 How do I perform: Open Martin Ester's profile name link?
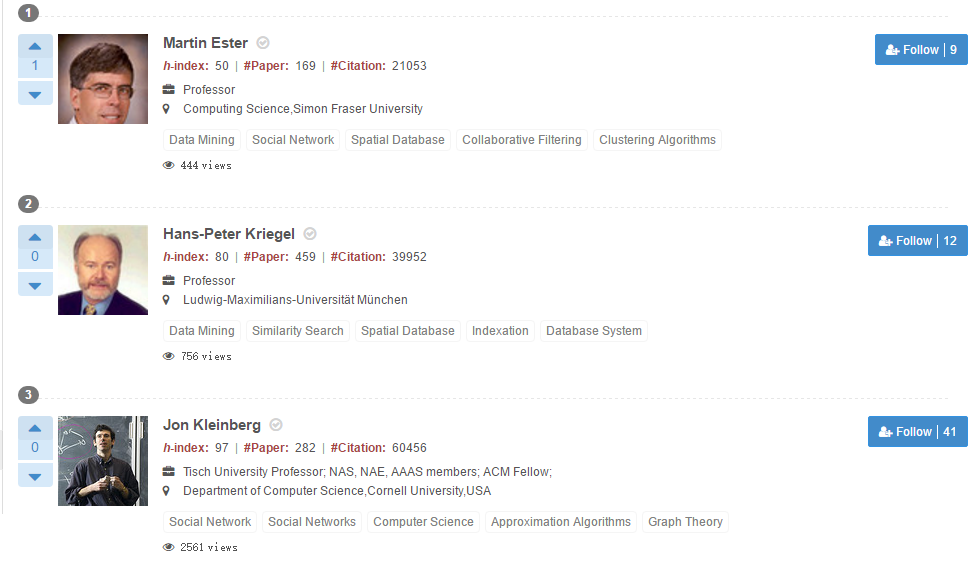click(205, 43)
